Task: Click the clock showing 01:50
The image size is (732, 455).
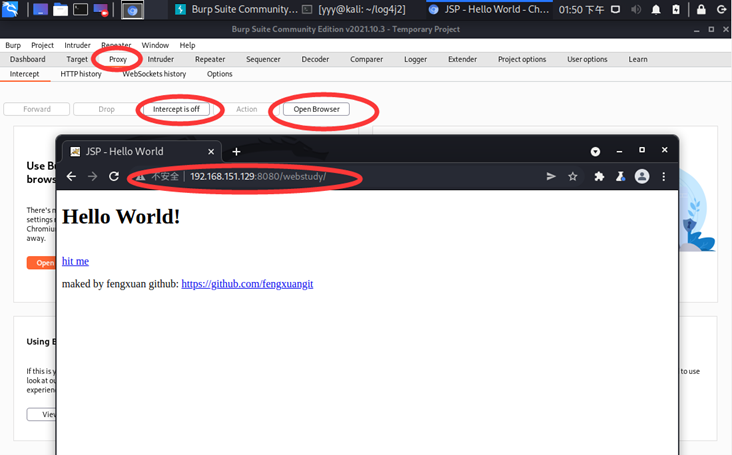Action: tap(581, 9)
